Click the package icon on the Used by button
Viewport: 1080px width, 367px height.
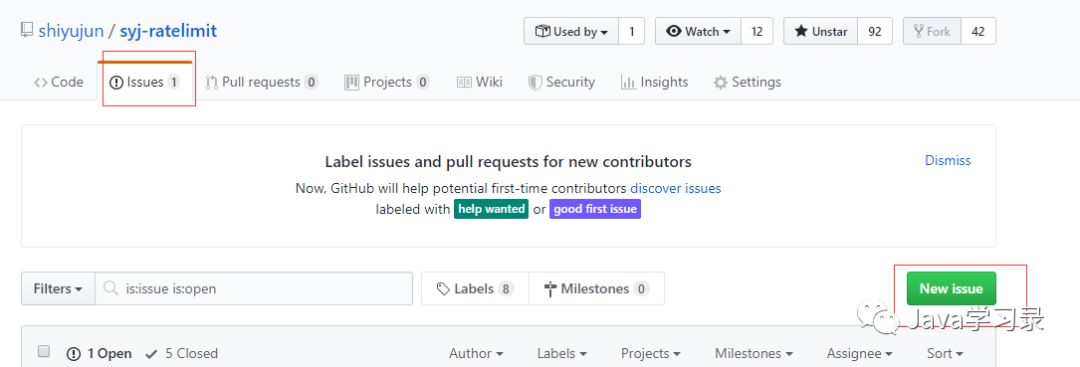543,31
